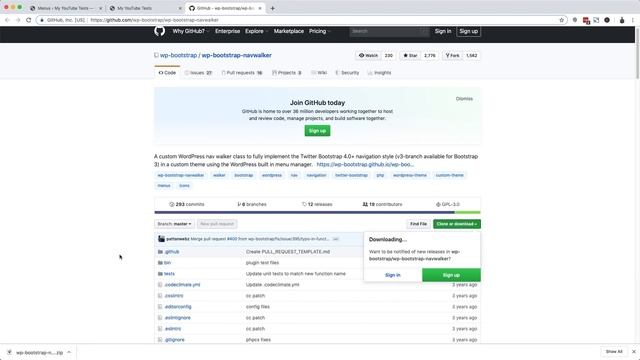Select the Pull requests tab
Image resolution: width=640 pixels, height=360 pixels.
point(242,73)
